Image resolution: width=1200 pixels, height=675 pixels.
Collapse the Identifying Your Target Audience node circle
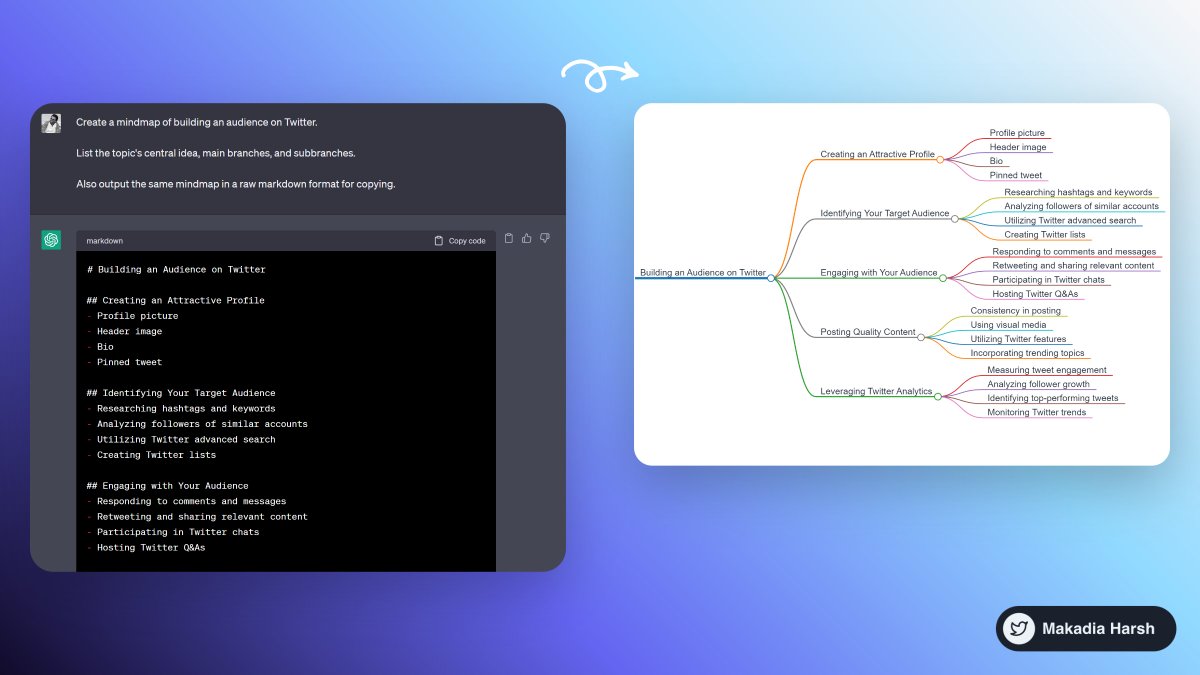[955, 218]
